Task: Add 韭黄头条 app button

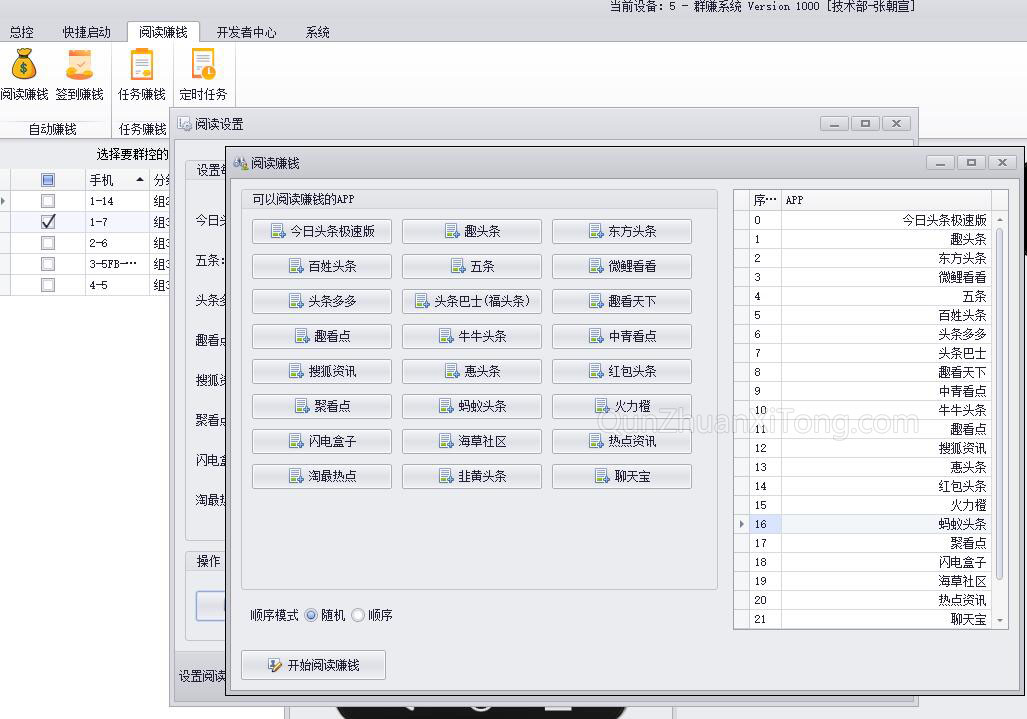Action: [x=472, y=477]
